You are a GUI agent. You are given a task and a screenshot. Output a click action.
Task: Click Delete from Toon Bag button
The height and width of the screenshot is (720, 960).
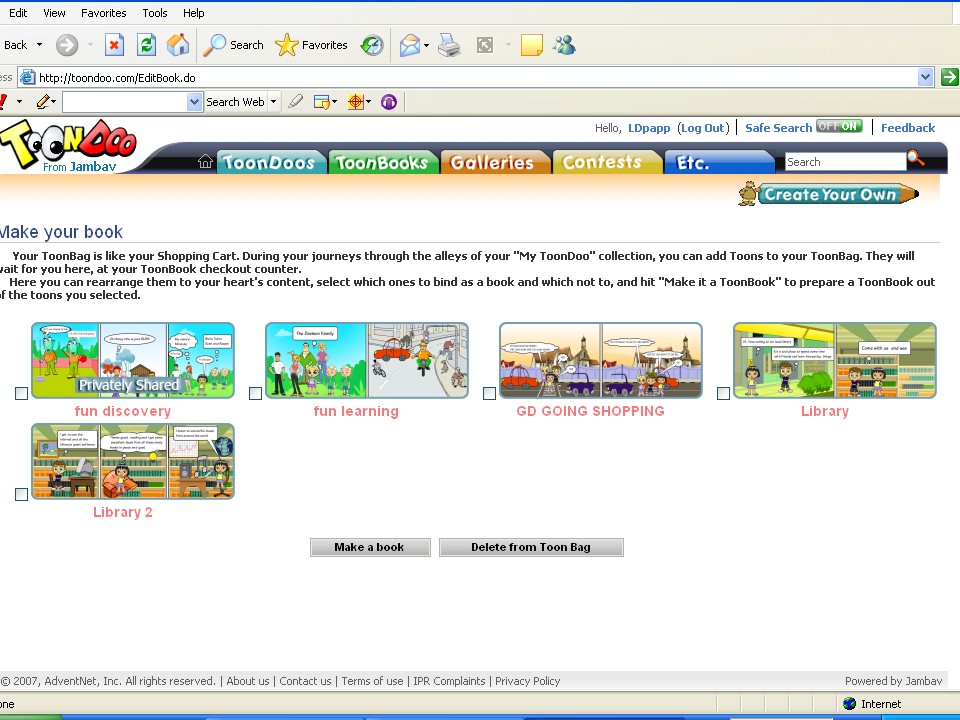[531, 547]
